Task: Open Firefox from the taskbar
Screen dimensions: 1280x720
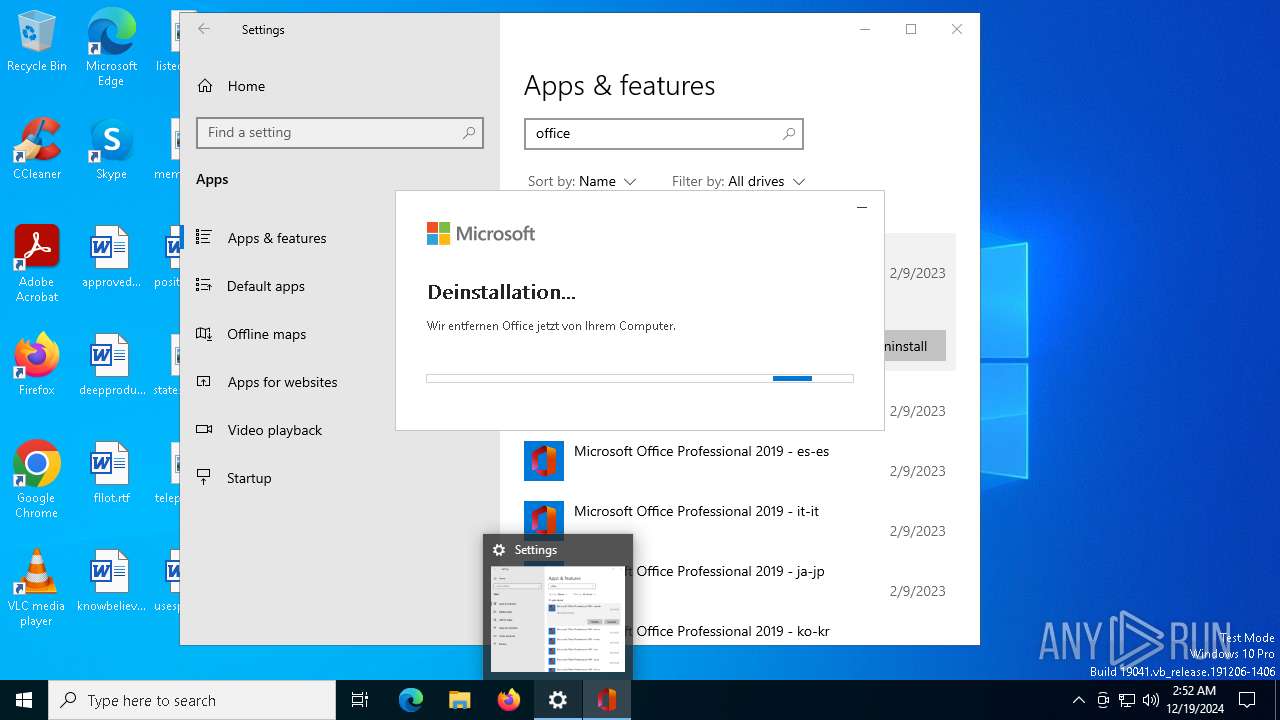Action: [509, 700]
